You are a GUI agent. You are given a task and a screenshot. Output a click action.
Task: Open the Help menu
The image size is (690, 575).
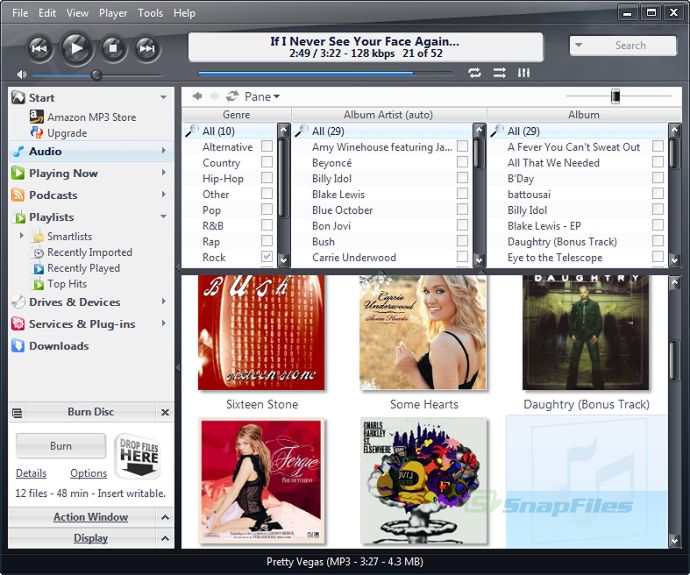[184, 13]
